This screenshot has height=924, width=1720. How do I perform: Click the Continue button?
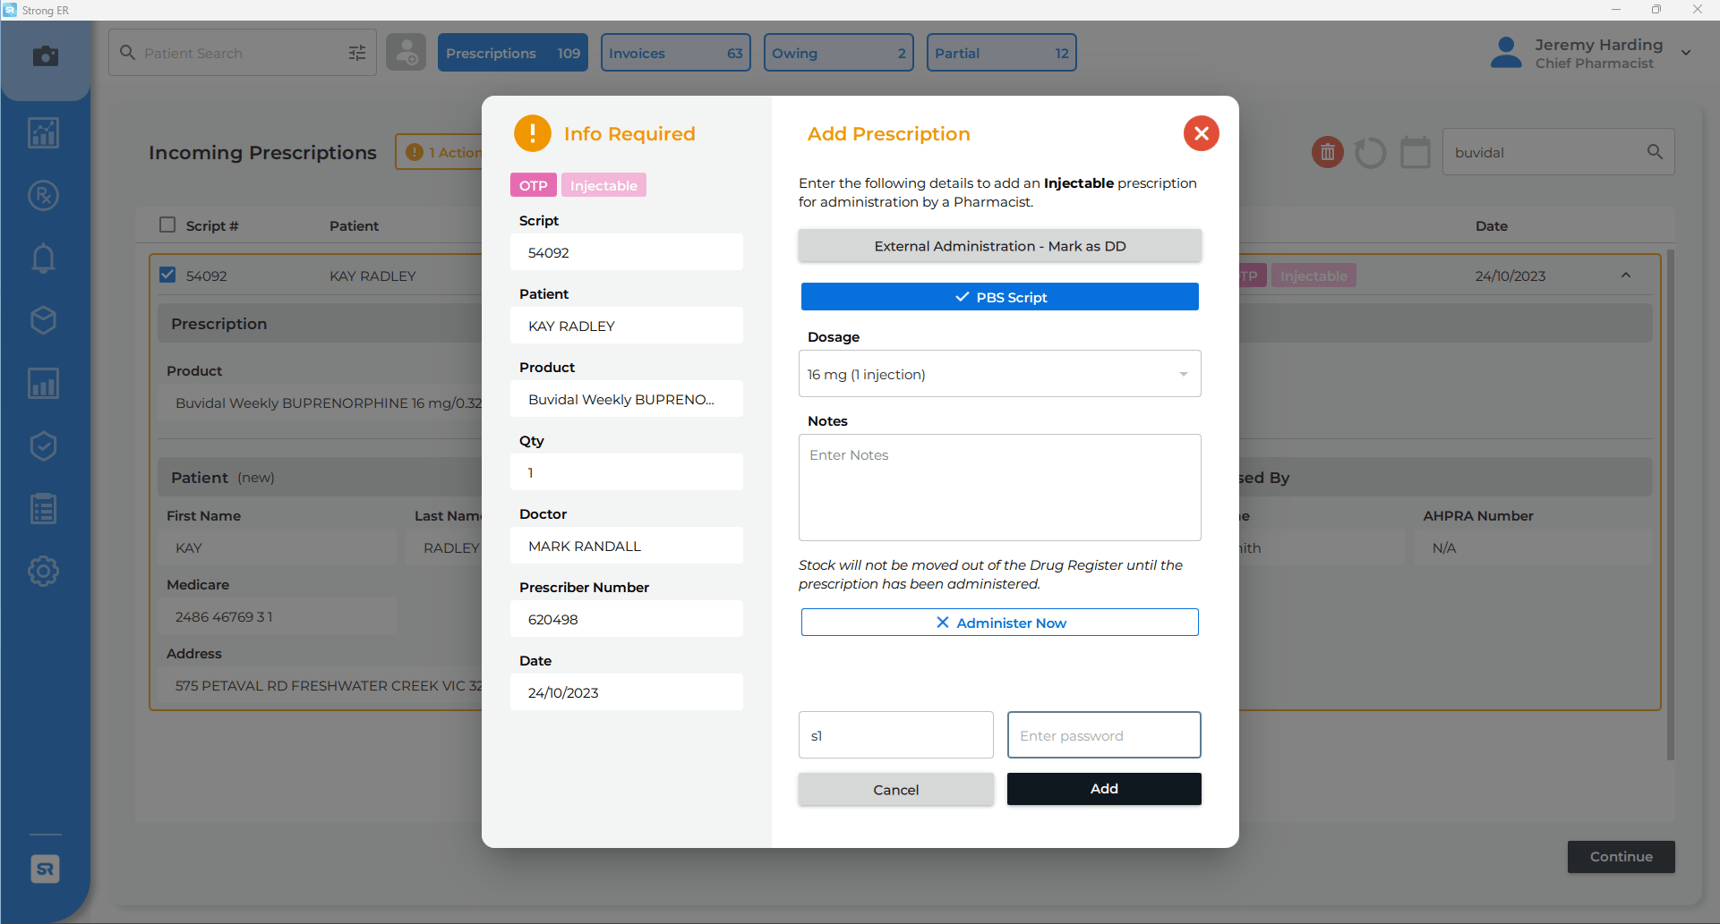pos(1621,857)
